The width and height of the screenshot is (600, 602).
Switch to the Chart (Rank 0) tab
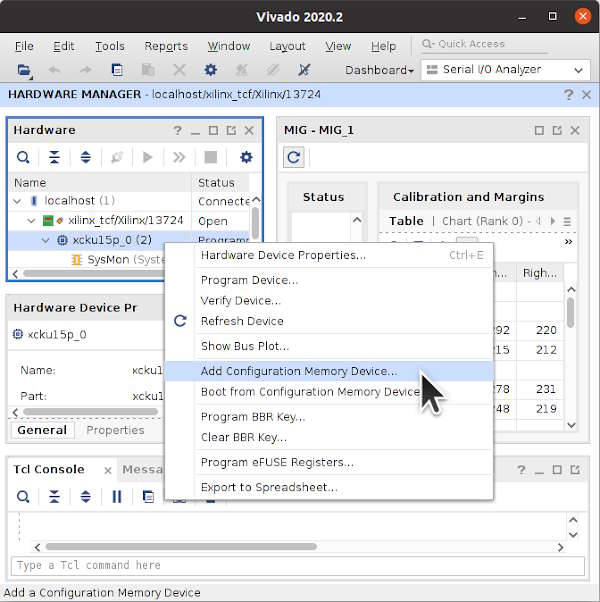click(482, 221)
